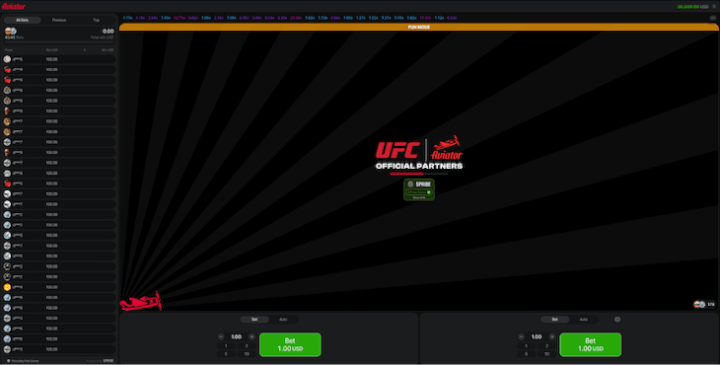This screenshot has width=720, height=365.
Task: Increase the right bet amount with plus
Action: coord(552,337)
